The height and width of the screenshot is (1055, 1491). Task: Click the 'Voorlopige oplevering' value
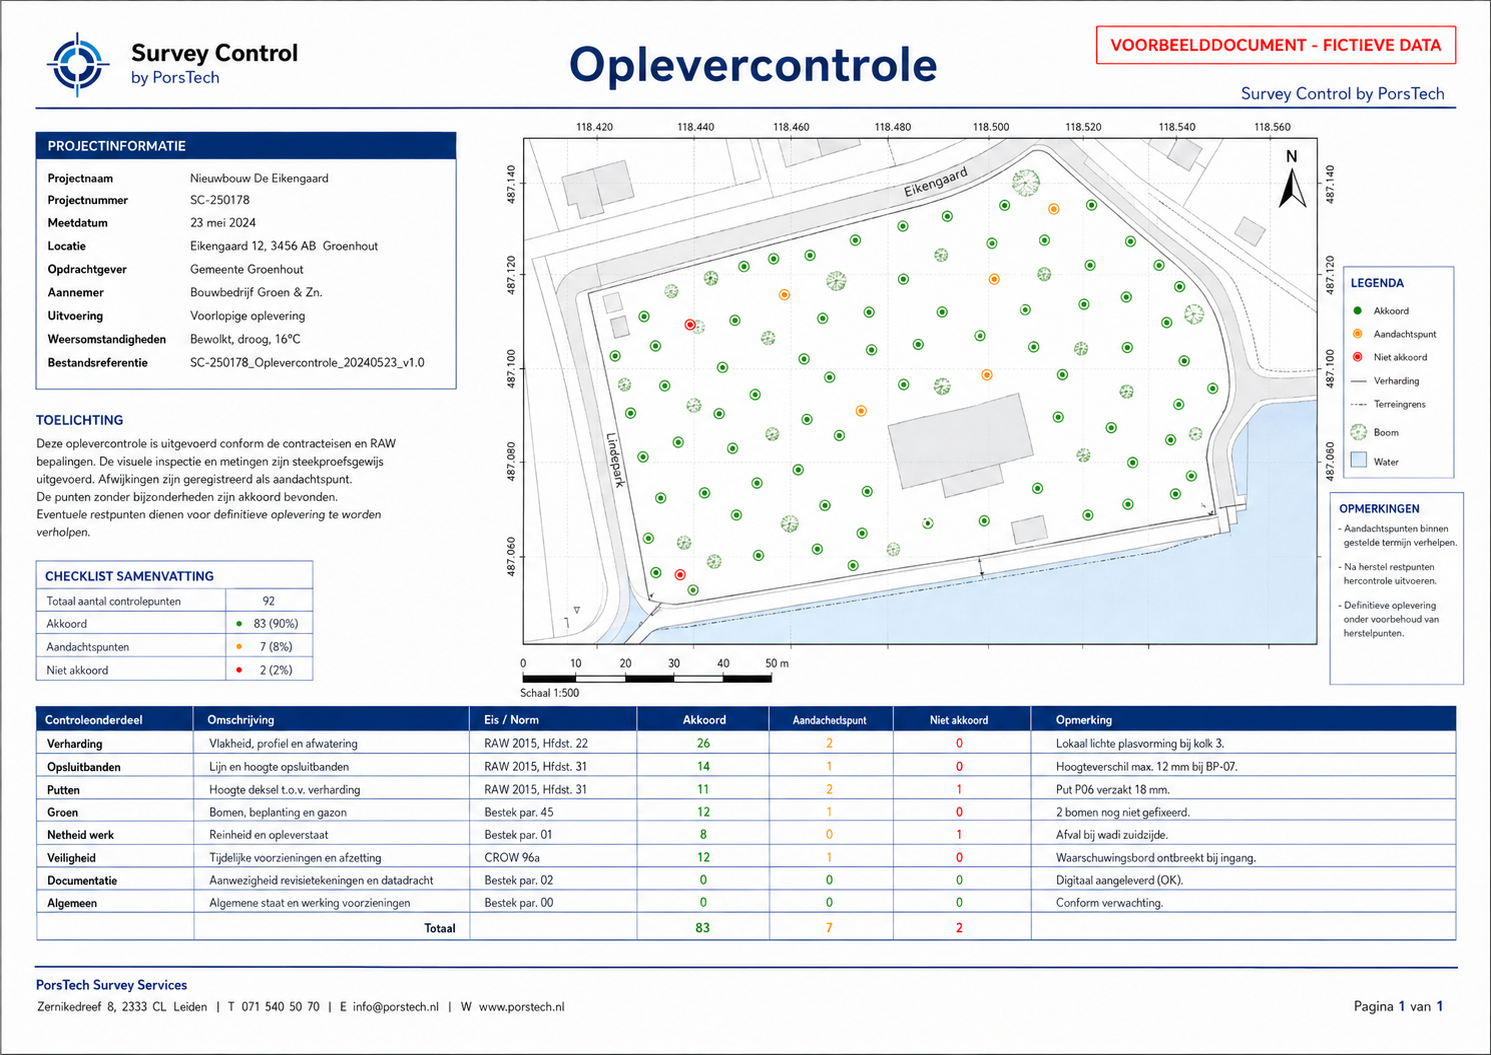coord(248,316)
